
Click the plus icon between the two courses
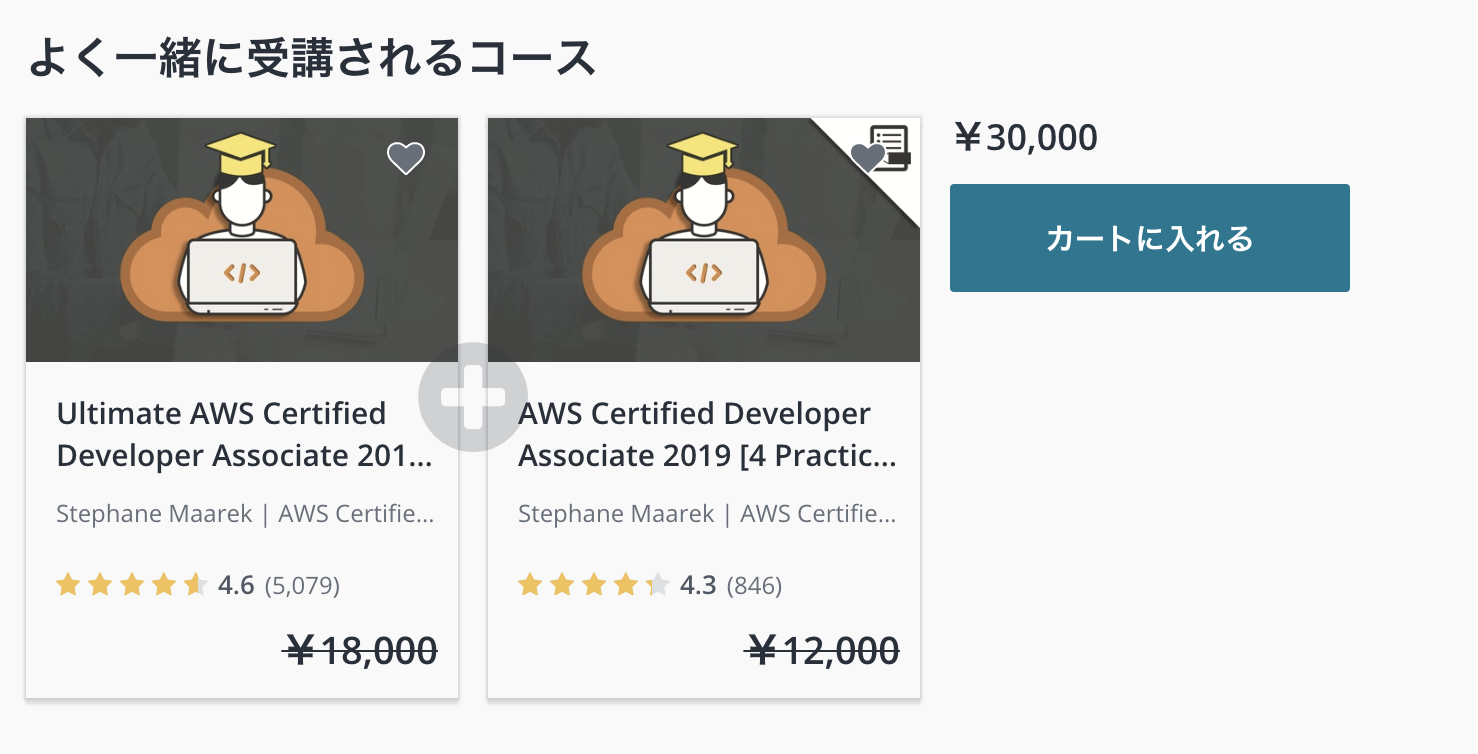pos(473,395)
